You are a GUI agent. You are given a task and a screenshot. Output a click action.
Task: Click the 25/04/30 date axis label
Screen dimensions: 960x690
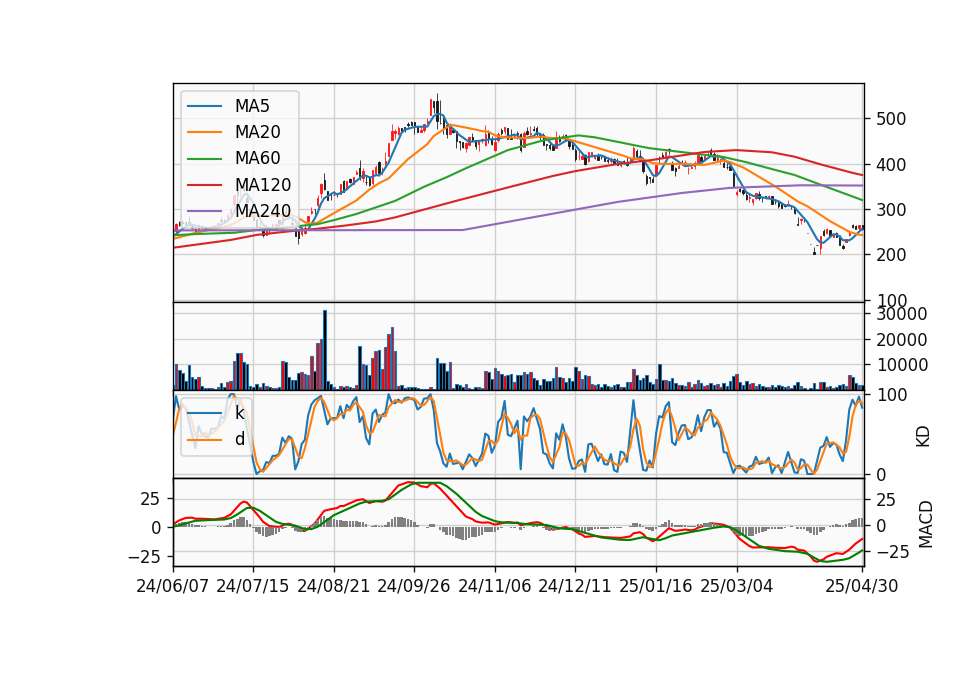coord(862,586)
